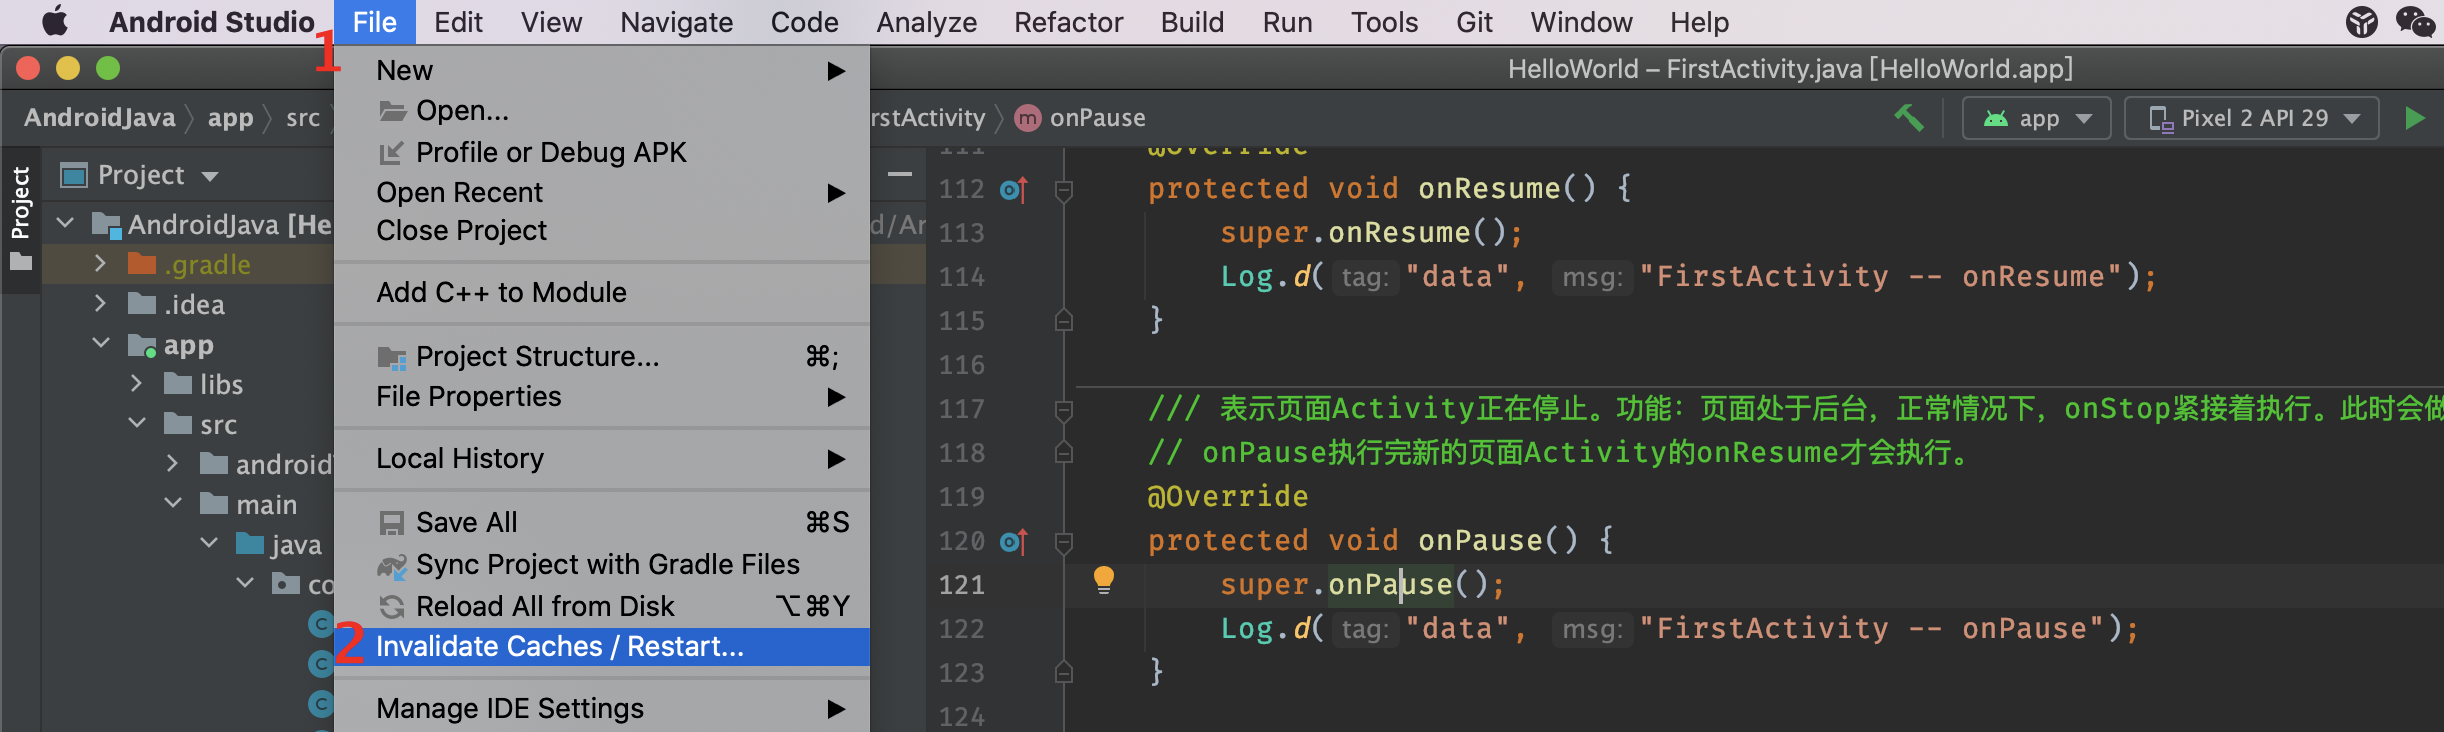The width and height of the screenshot is (2444, 732).
Task: Expand the .idea folder
Action: pyautogui.click(x=100, y=303)
